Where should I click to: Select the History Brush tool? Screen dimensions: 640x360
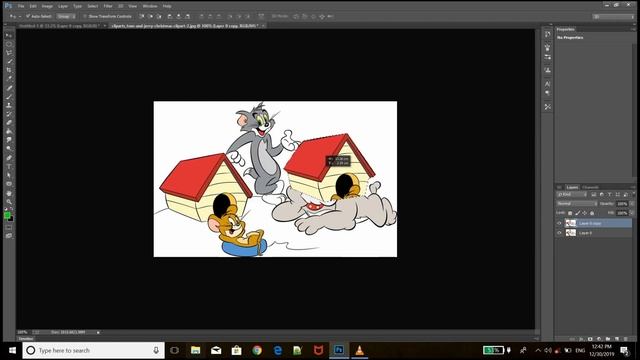[x=9, y=114]
